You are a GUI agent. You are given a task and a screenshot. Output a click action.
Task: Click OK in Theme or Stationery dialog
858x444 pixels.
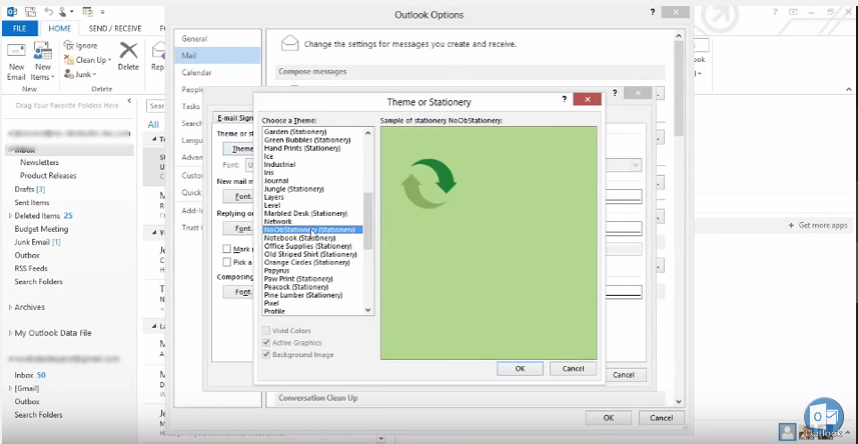pos(520,368)
